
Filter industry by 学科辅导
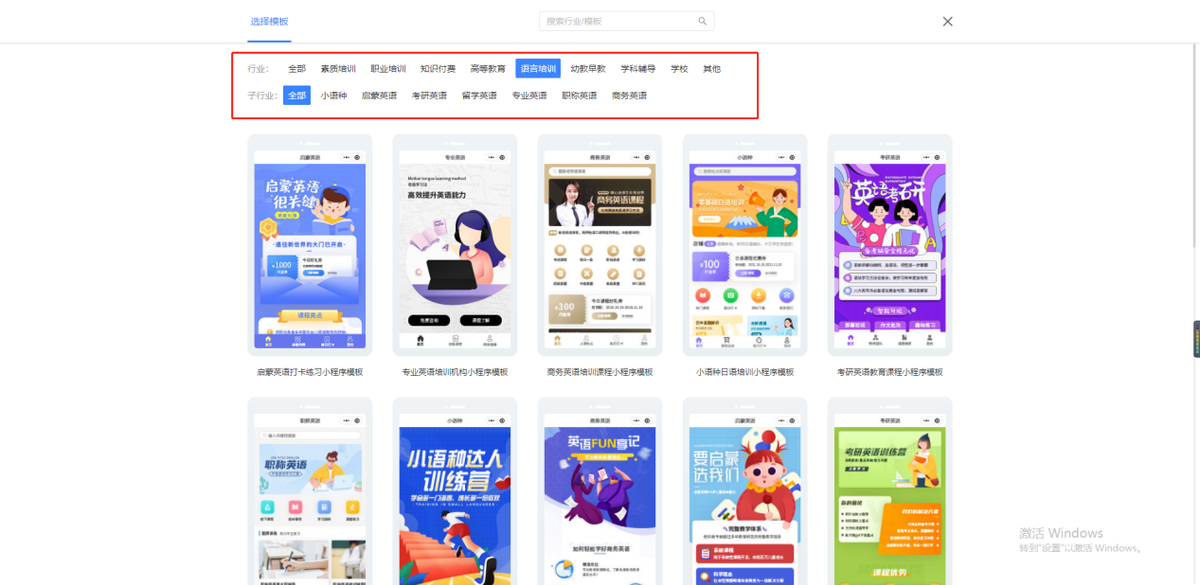638,69
